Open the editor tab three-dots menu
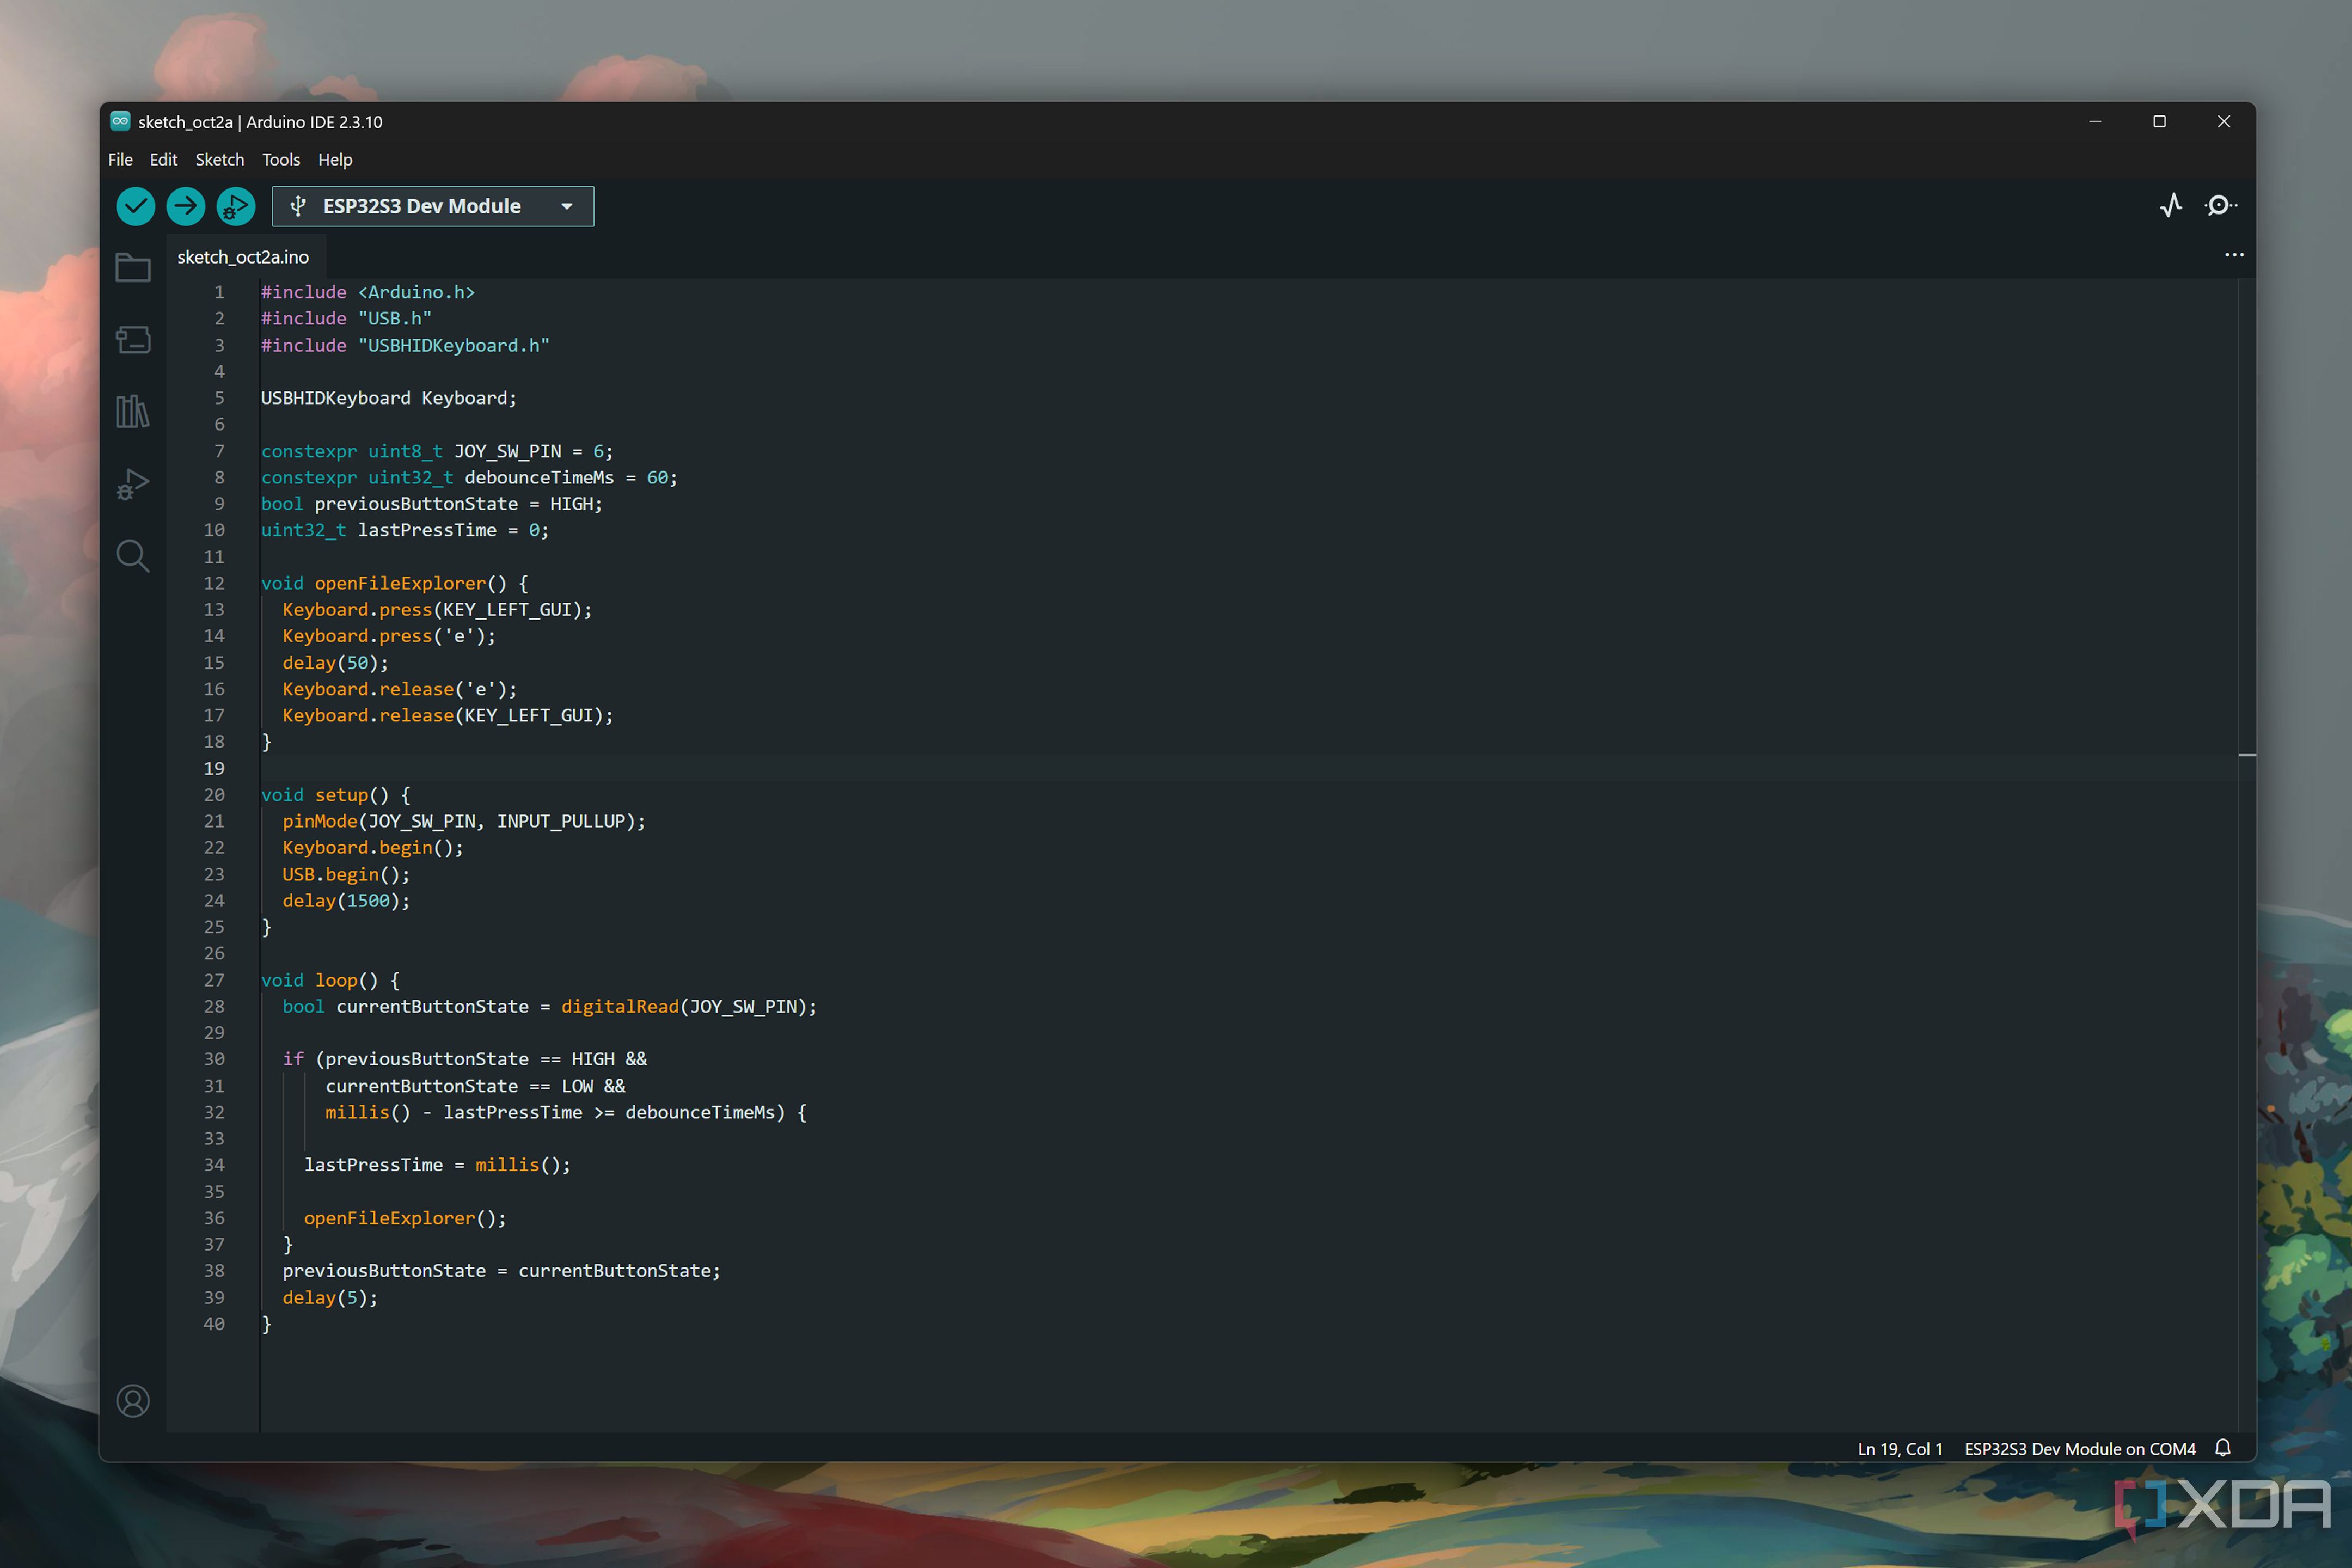 point(2234,255)
